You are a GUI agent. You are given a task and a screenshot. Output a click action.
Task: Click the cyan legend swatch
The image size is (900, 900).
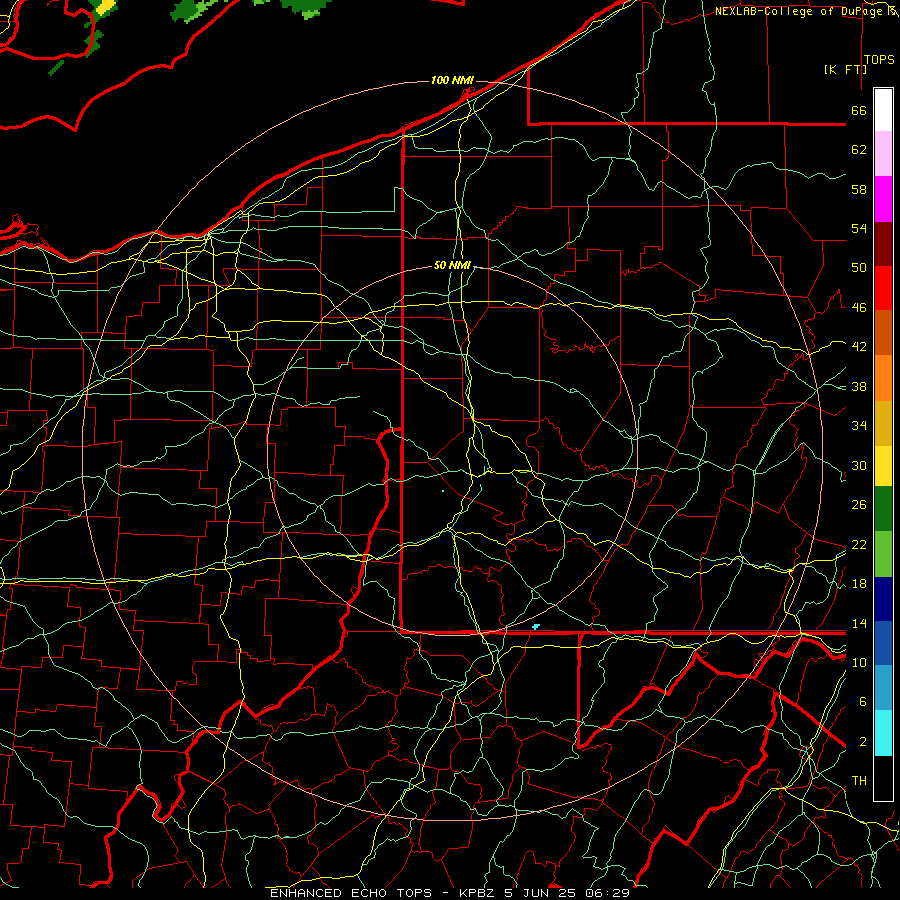click(883, 733)
